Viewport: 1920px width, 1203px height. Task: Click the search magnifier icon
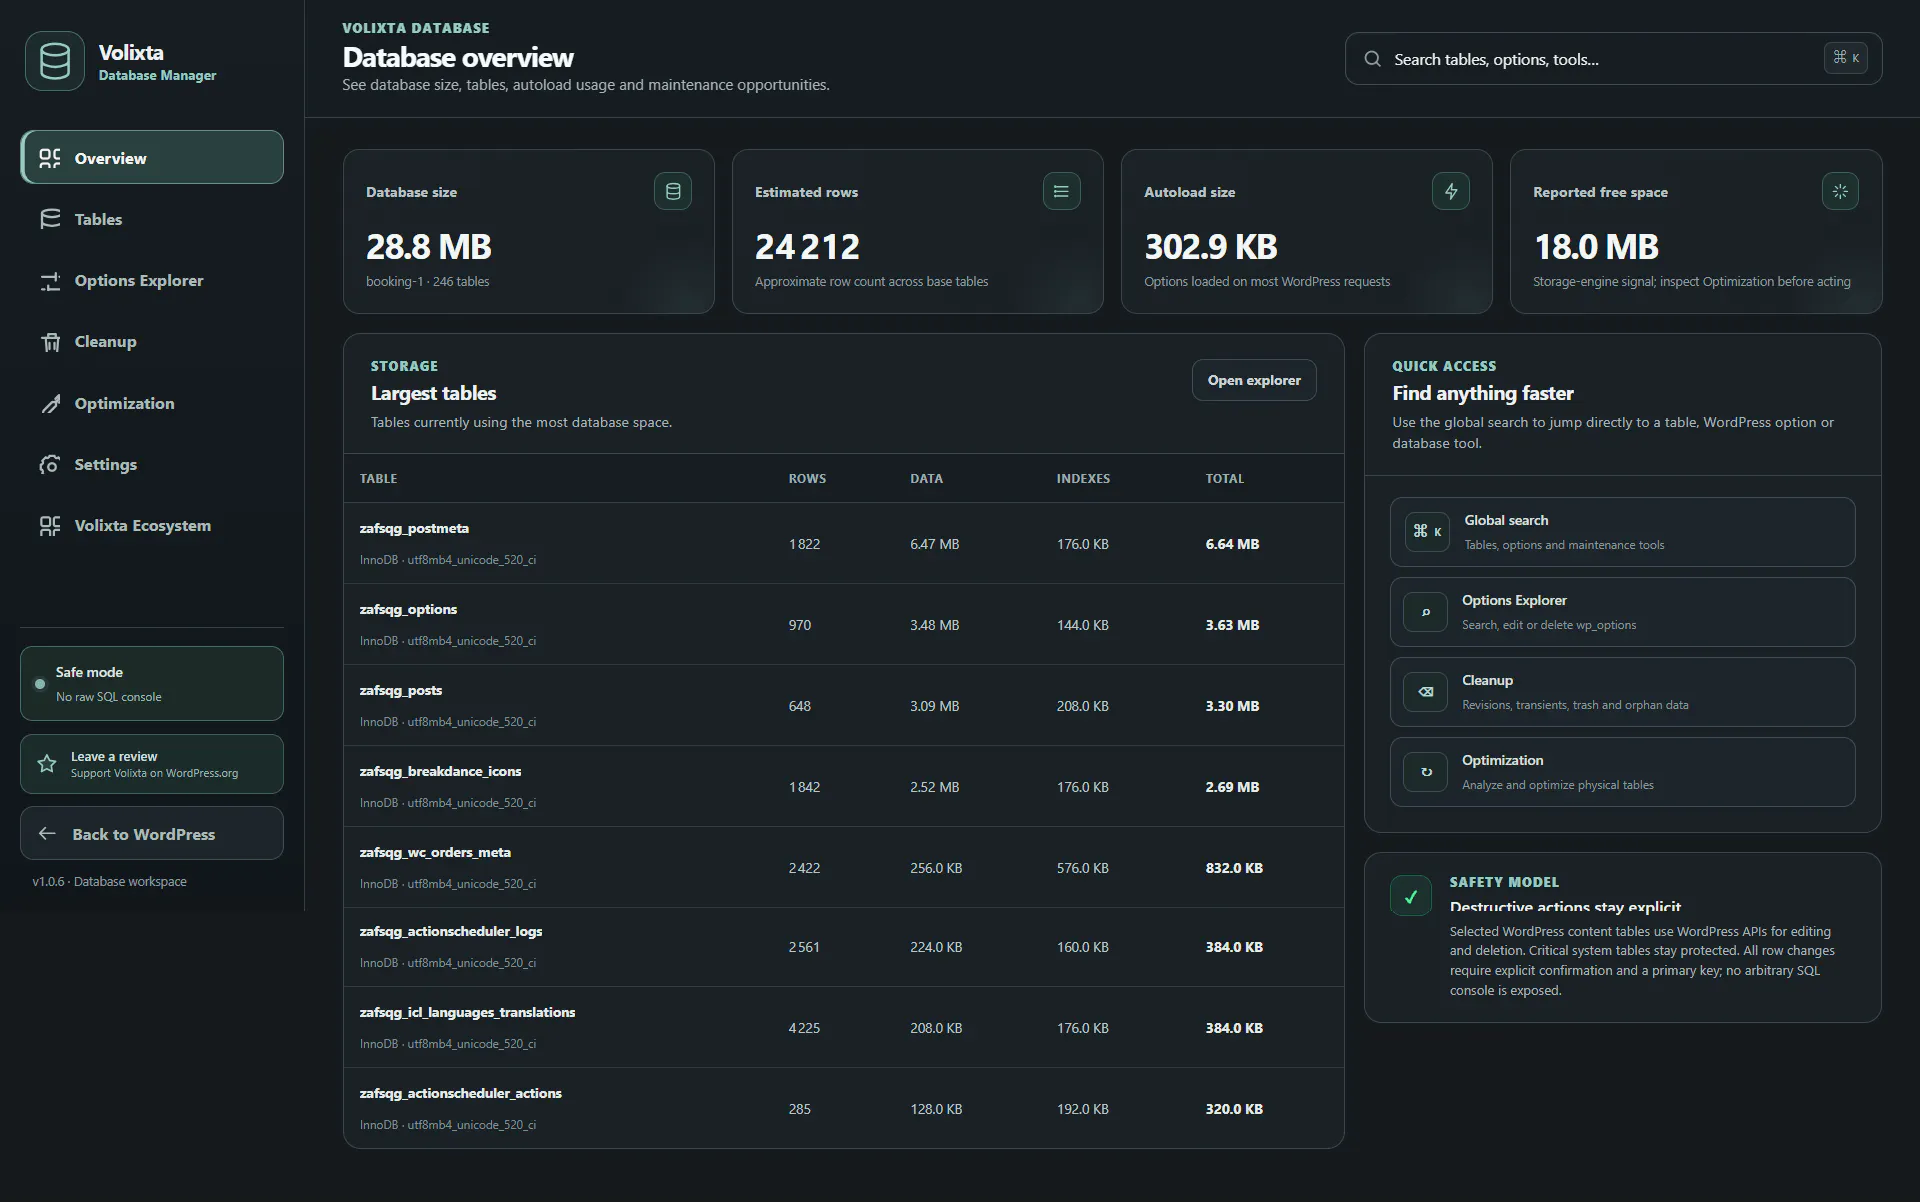[x=1373, y=59]
